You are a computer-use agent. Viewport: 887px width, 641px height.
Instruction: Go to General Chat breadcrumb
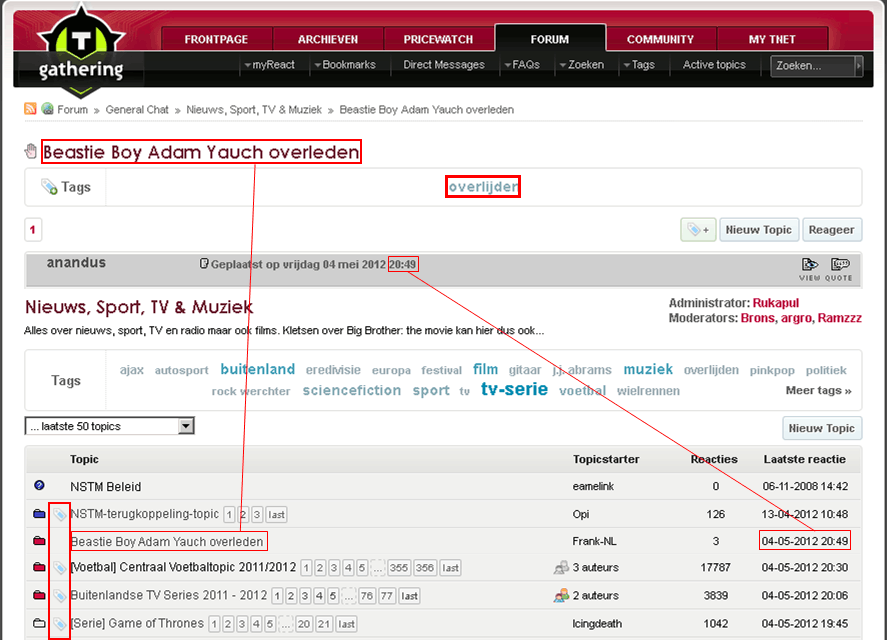[x=137, y=110]
